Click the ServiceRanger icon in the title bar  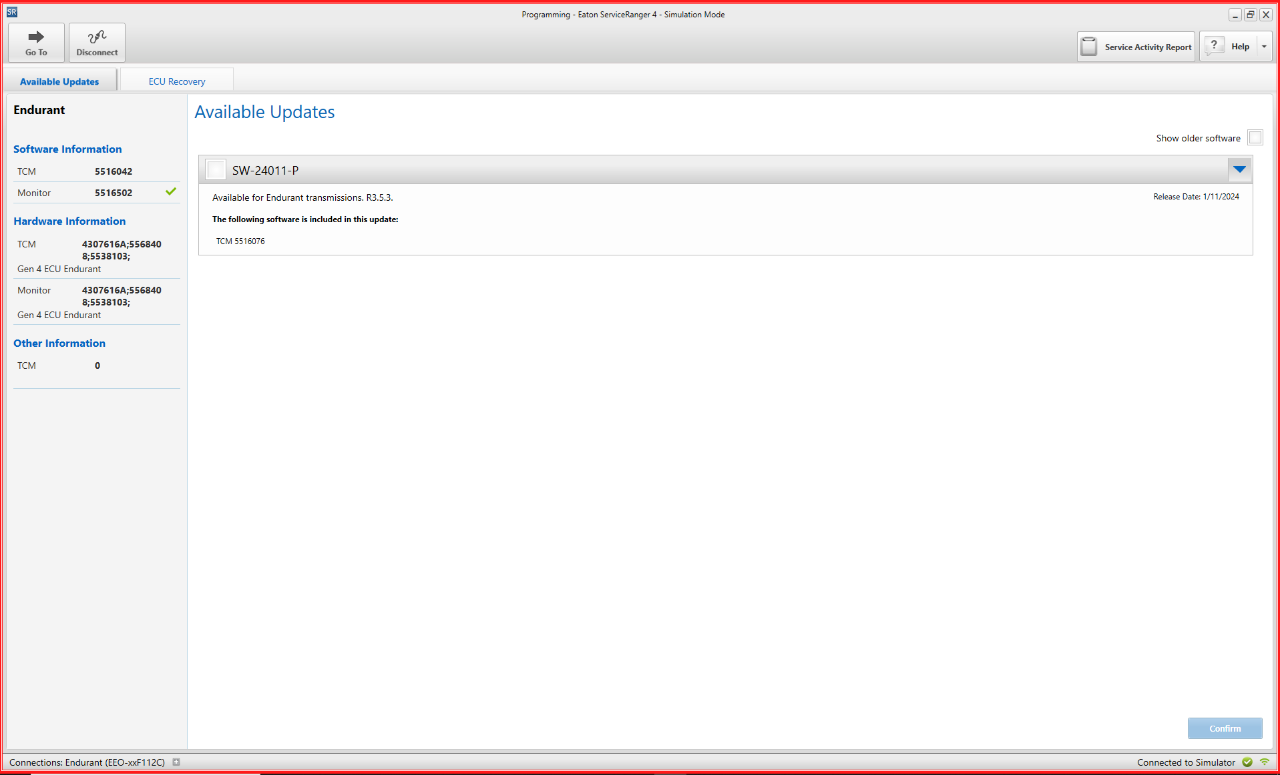(11, 10)
